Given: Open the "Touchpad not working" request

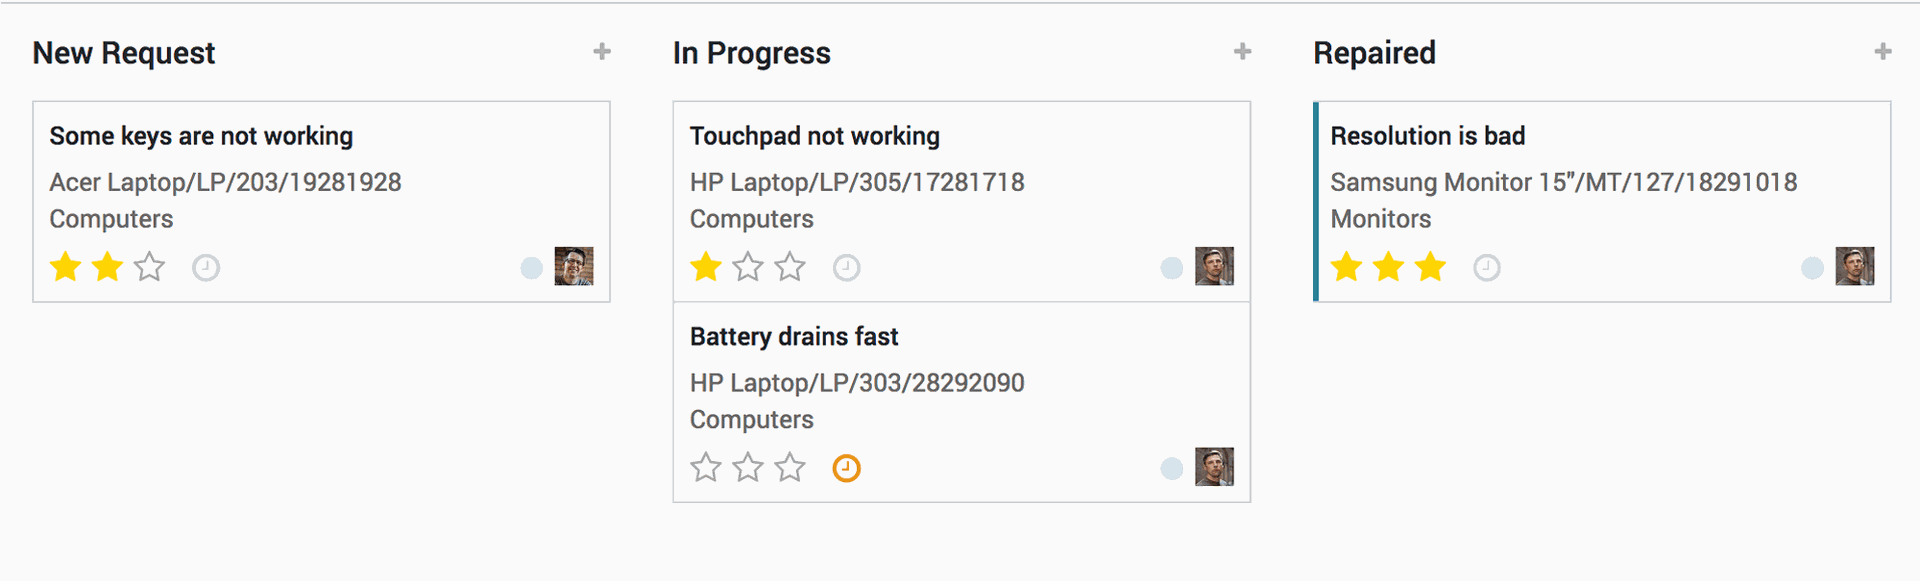Looking at the screenshot, I should 814,136.
